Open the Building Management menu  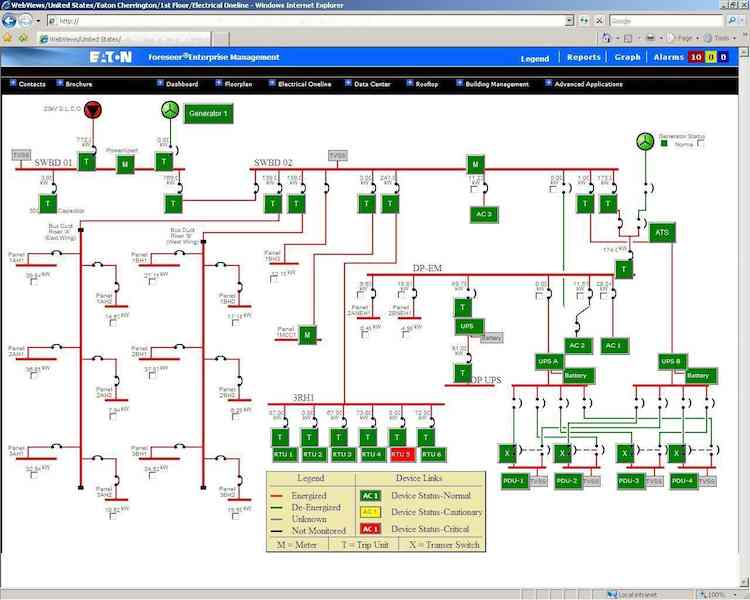click(x=493, y=84)
